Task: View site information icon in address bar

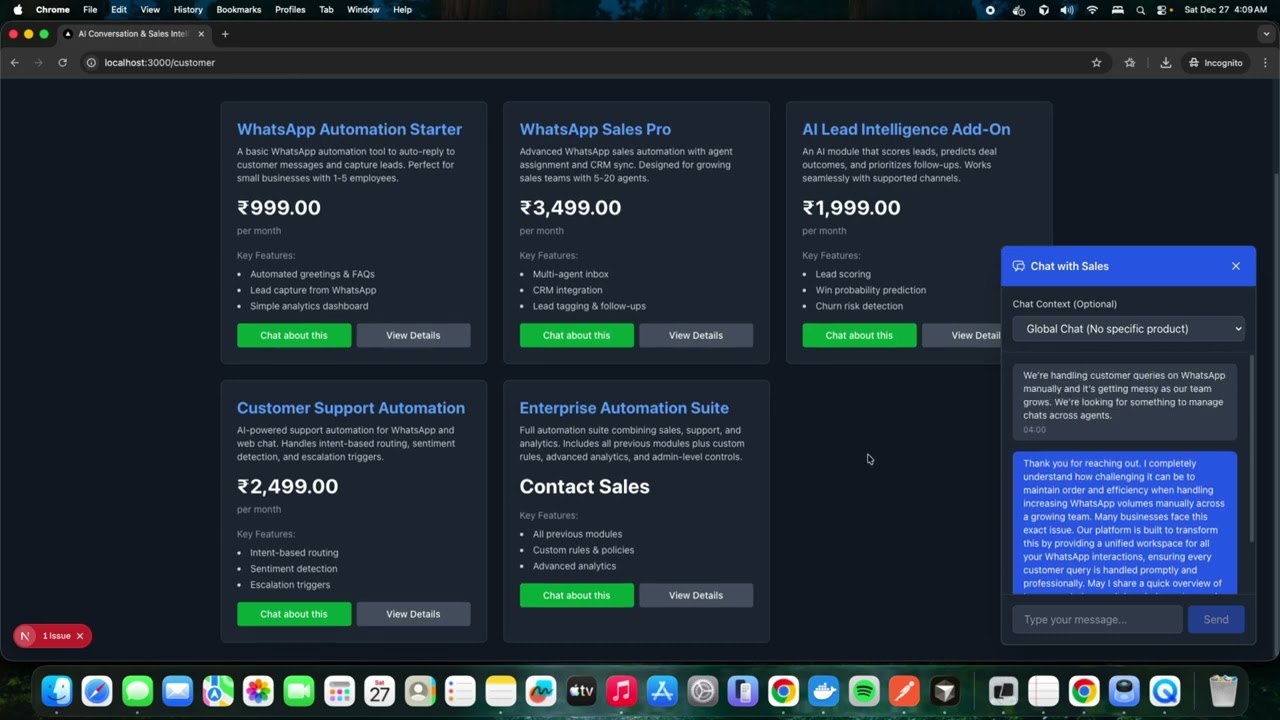Action: pos(91,62)
